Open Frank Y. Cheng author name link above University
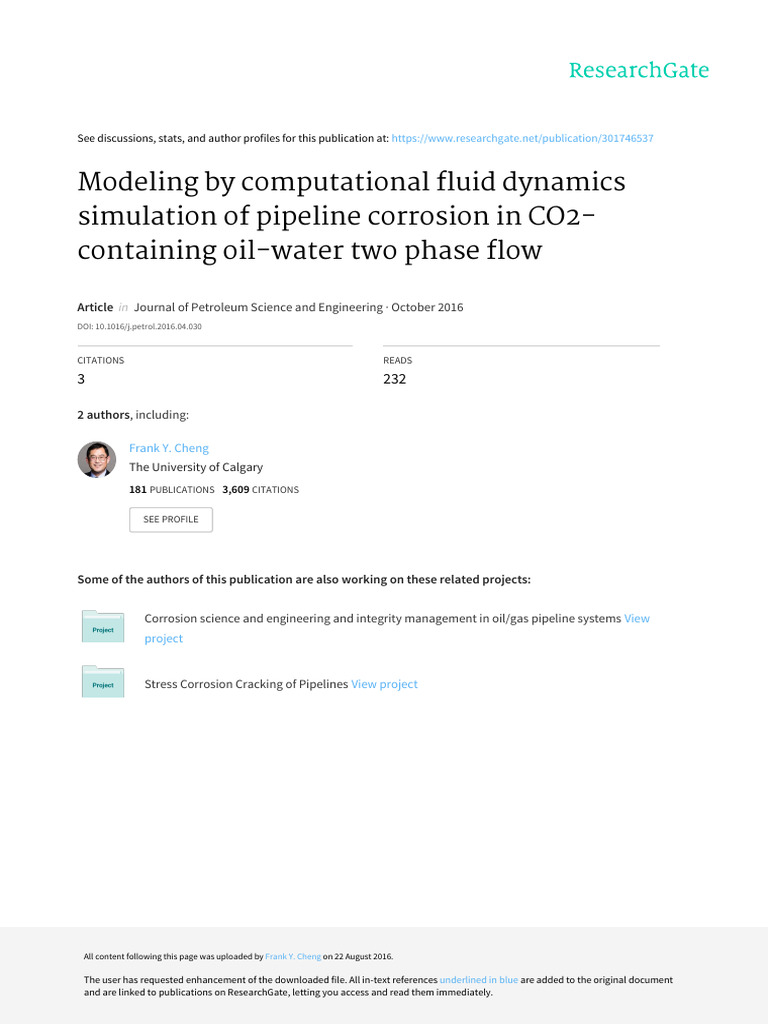This screenshot has width=768, height=1024. point(169,448)
